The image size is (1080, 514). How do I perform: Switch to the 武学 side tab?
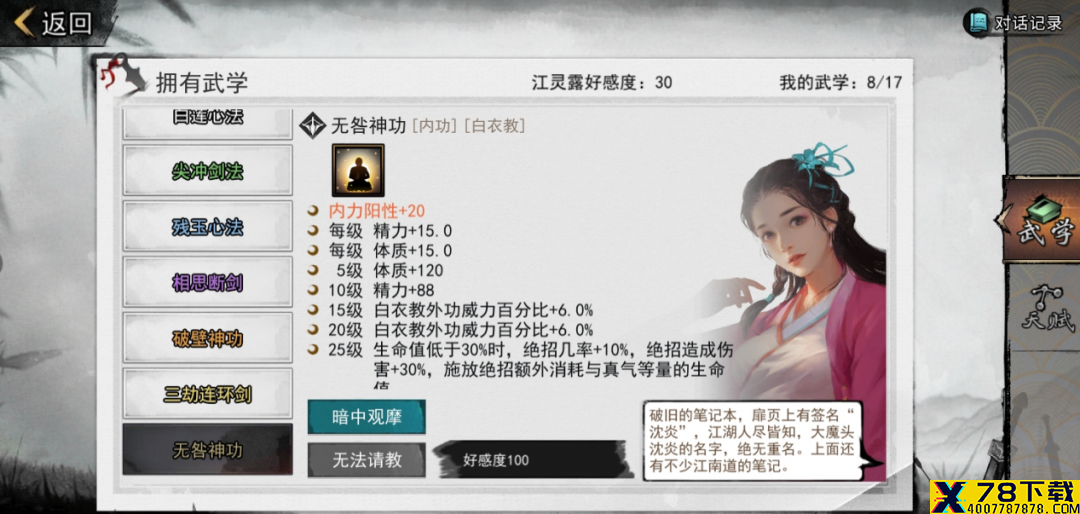(1042, 220)
